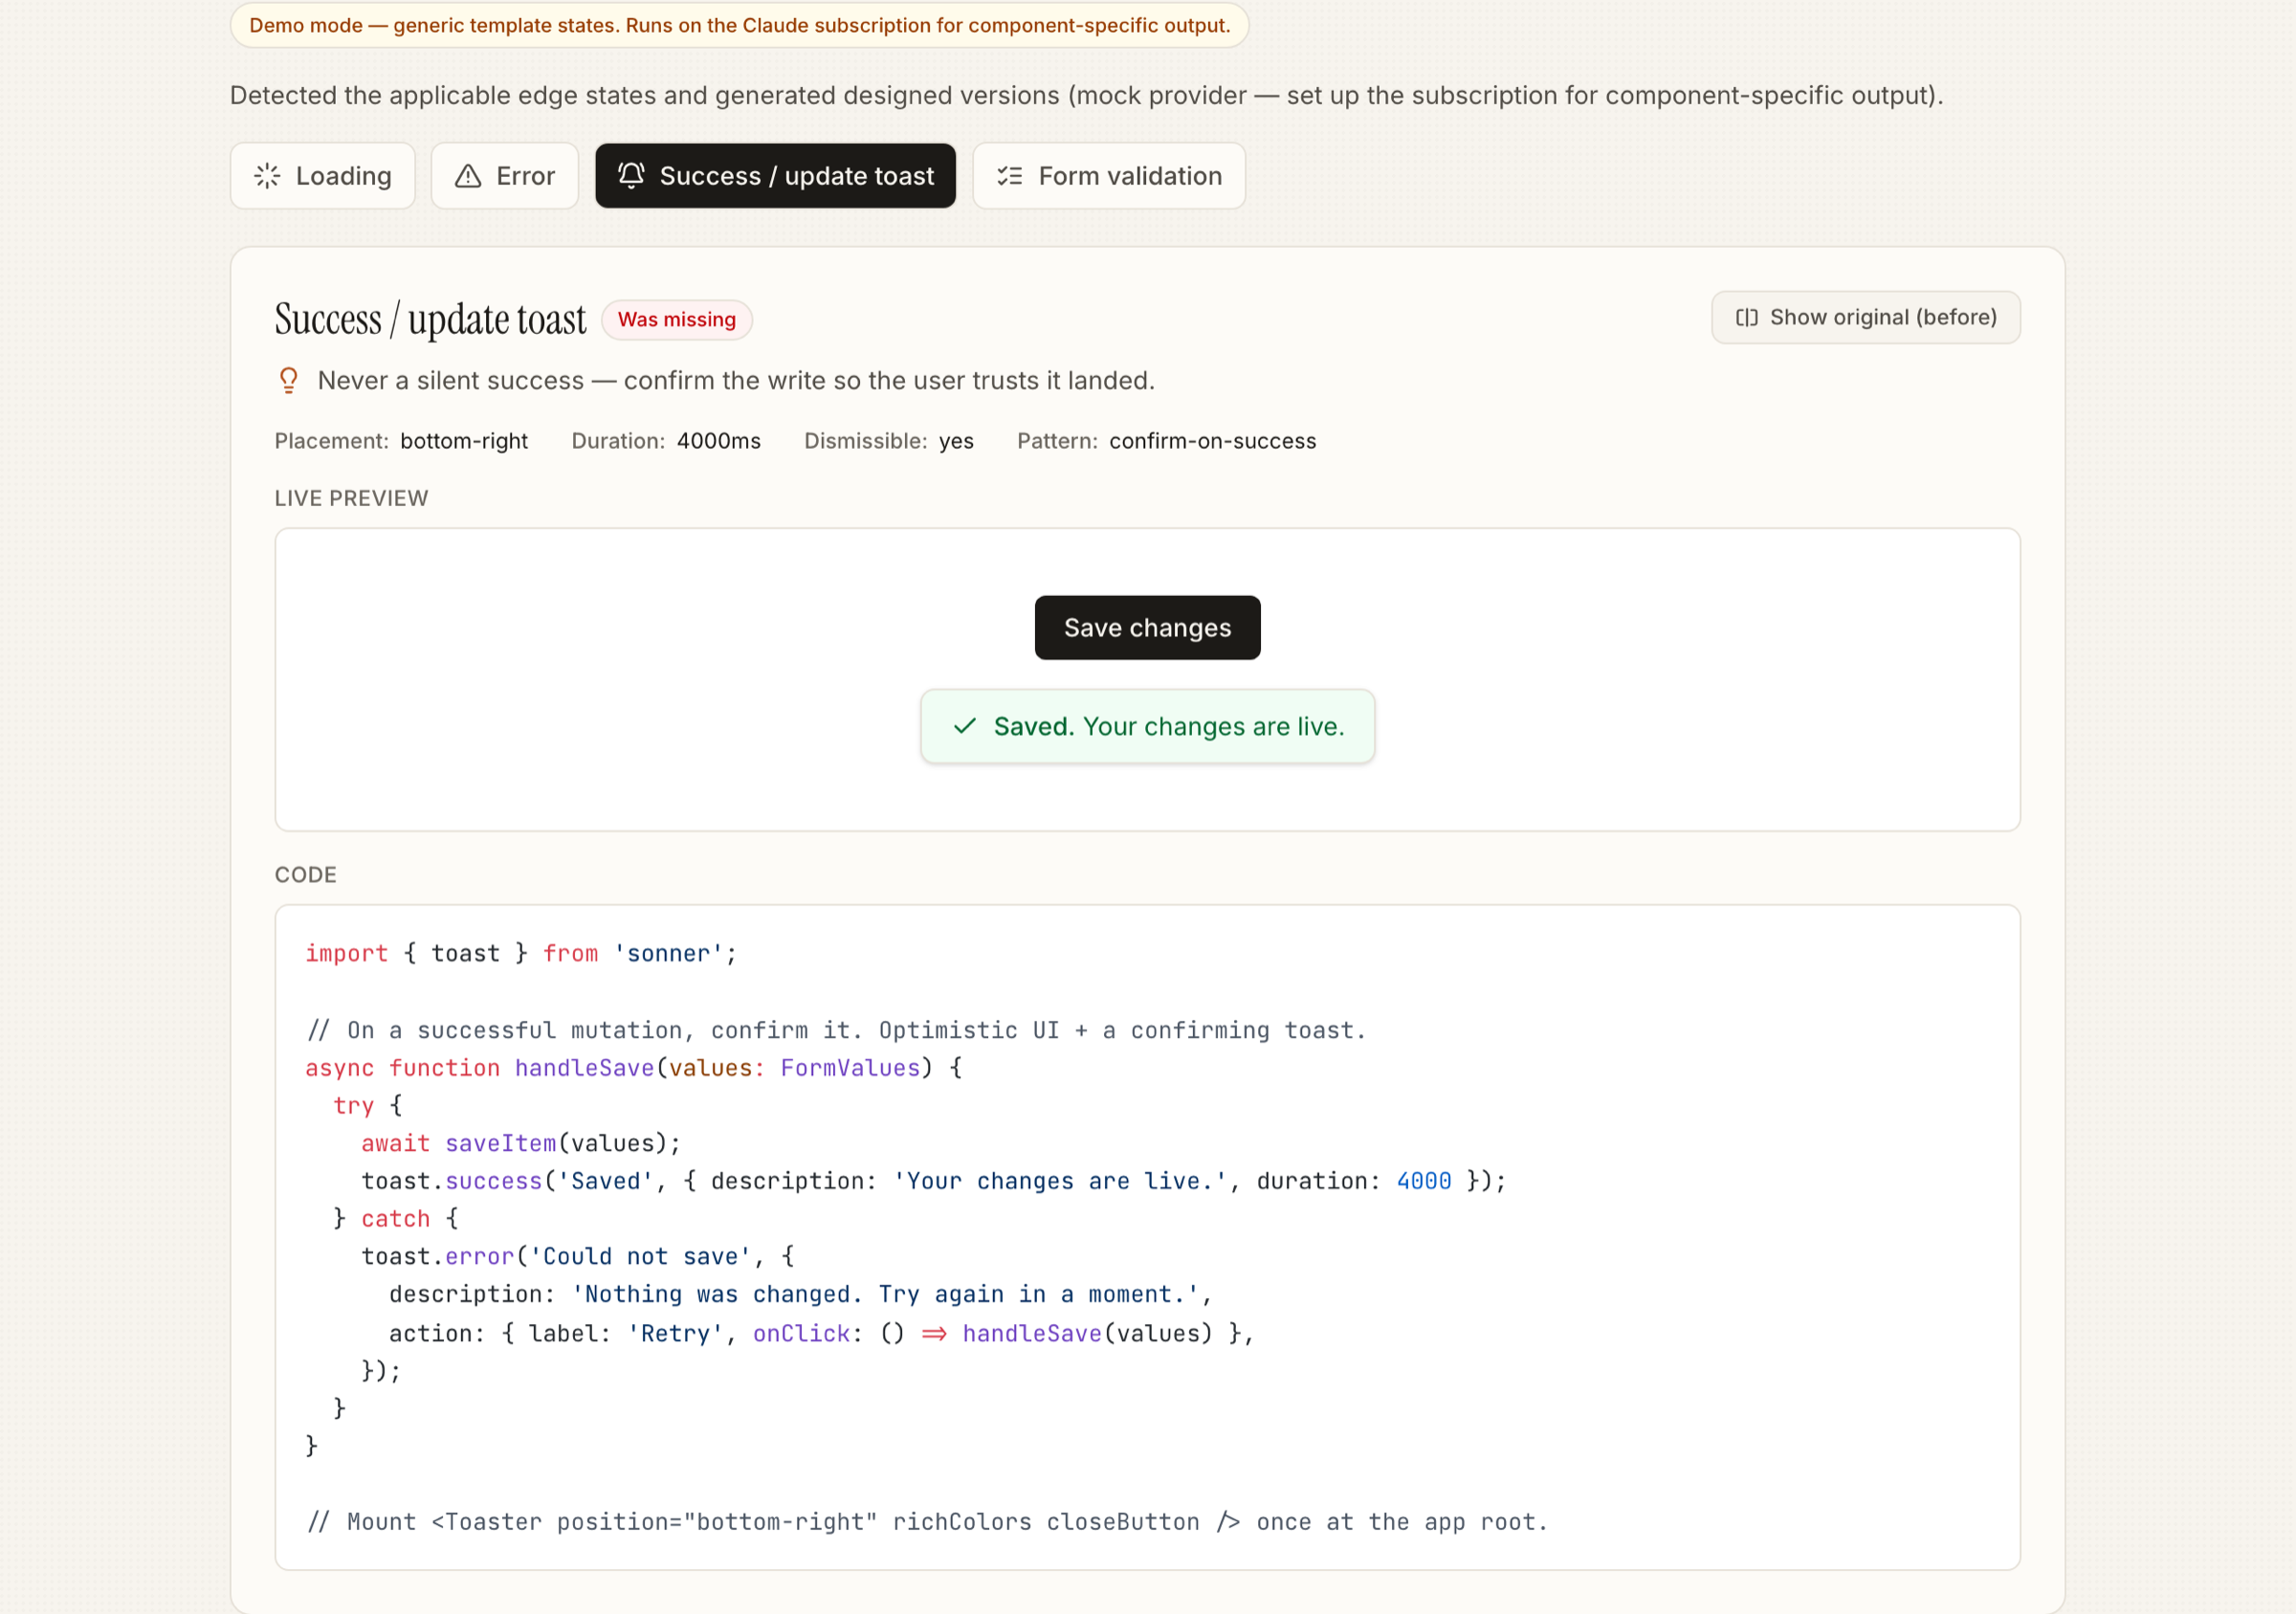
Task: Click the 'Detected the applicable edge states' description
Action: click(1087, 95)
